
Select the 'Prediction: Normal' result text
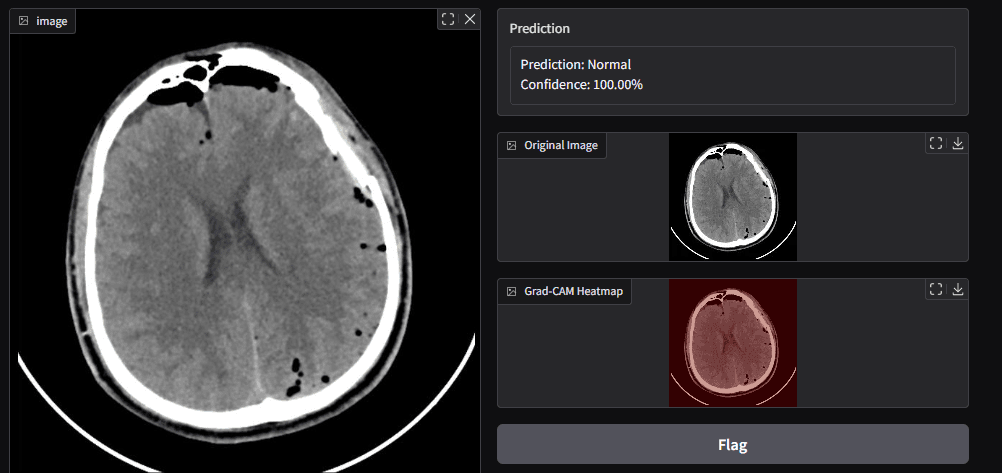575,65
